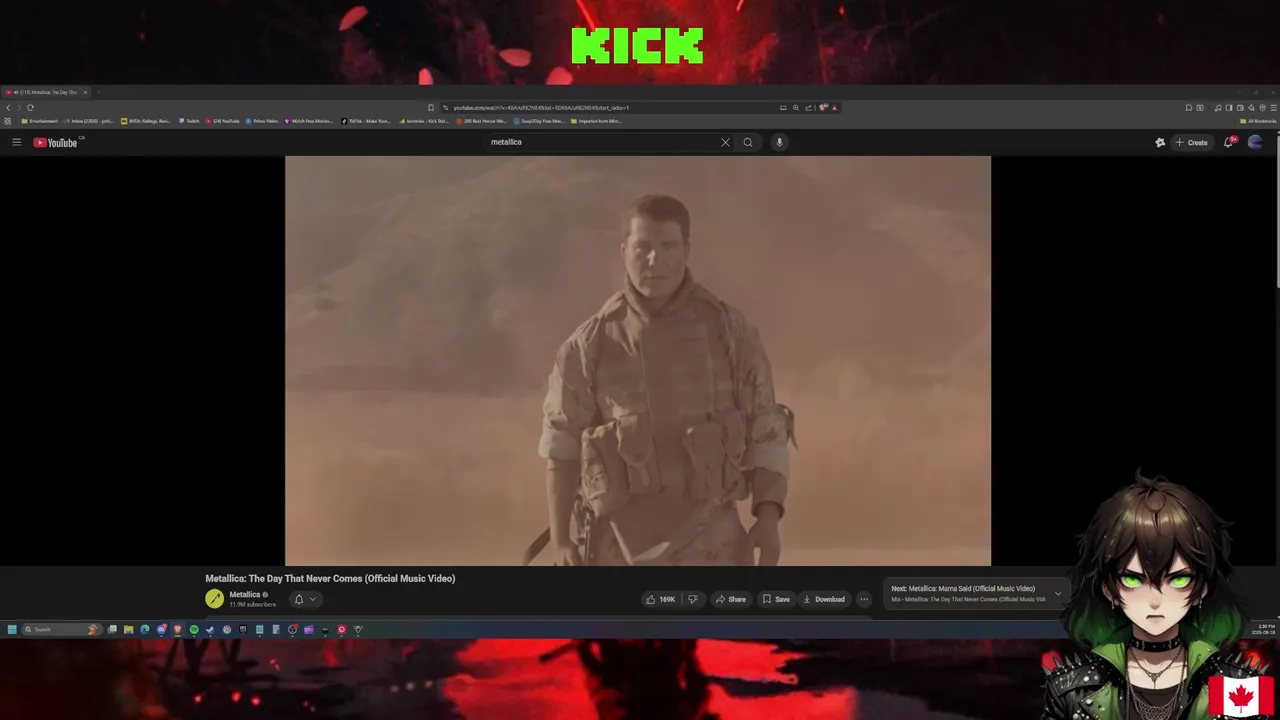Open the Inbox bookmark
Image resolution: width=1280 pixels, height=720 pixels.
pos(89,121)
